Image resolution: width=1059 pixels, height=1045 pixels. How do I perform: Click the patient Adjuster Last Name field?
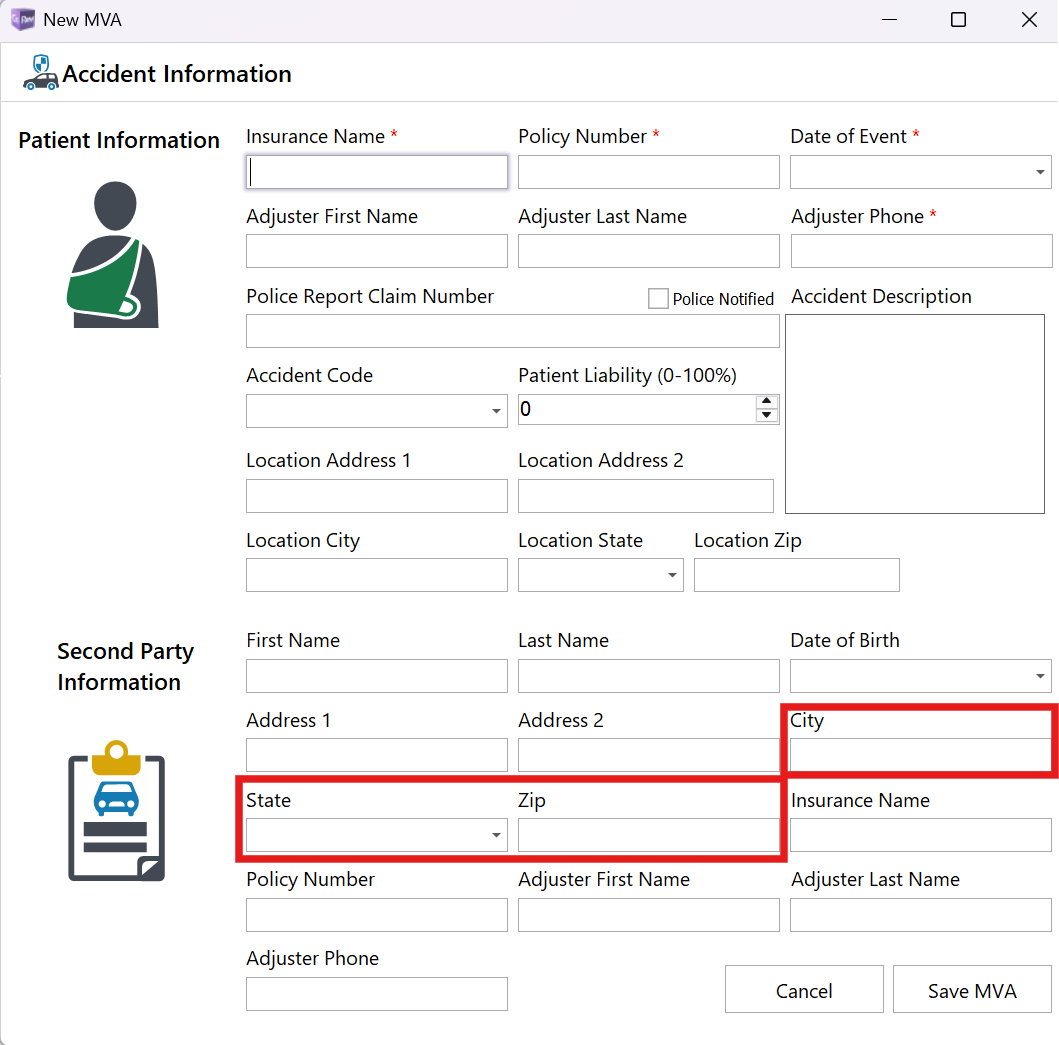tap(648, 251)
